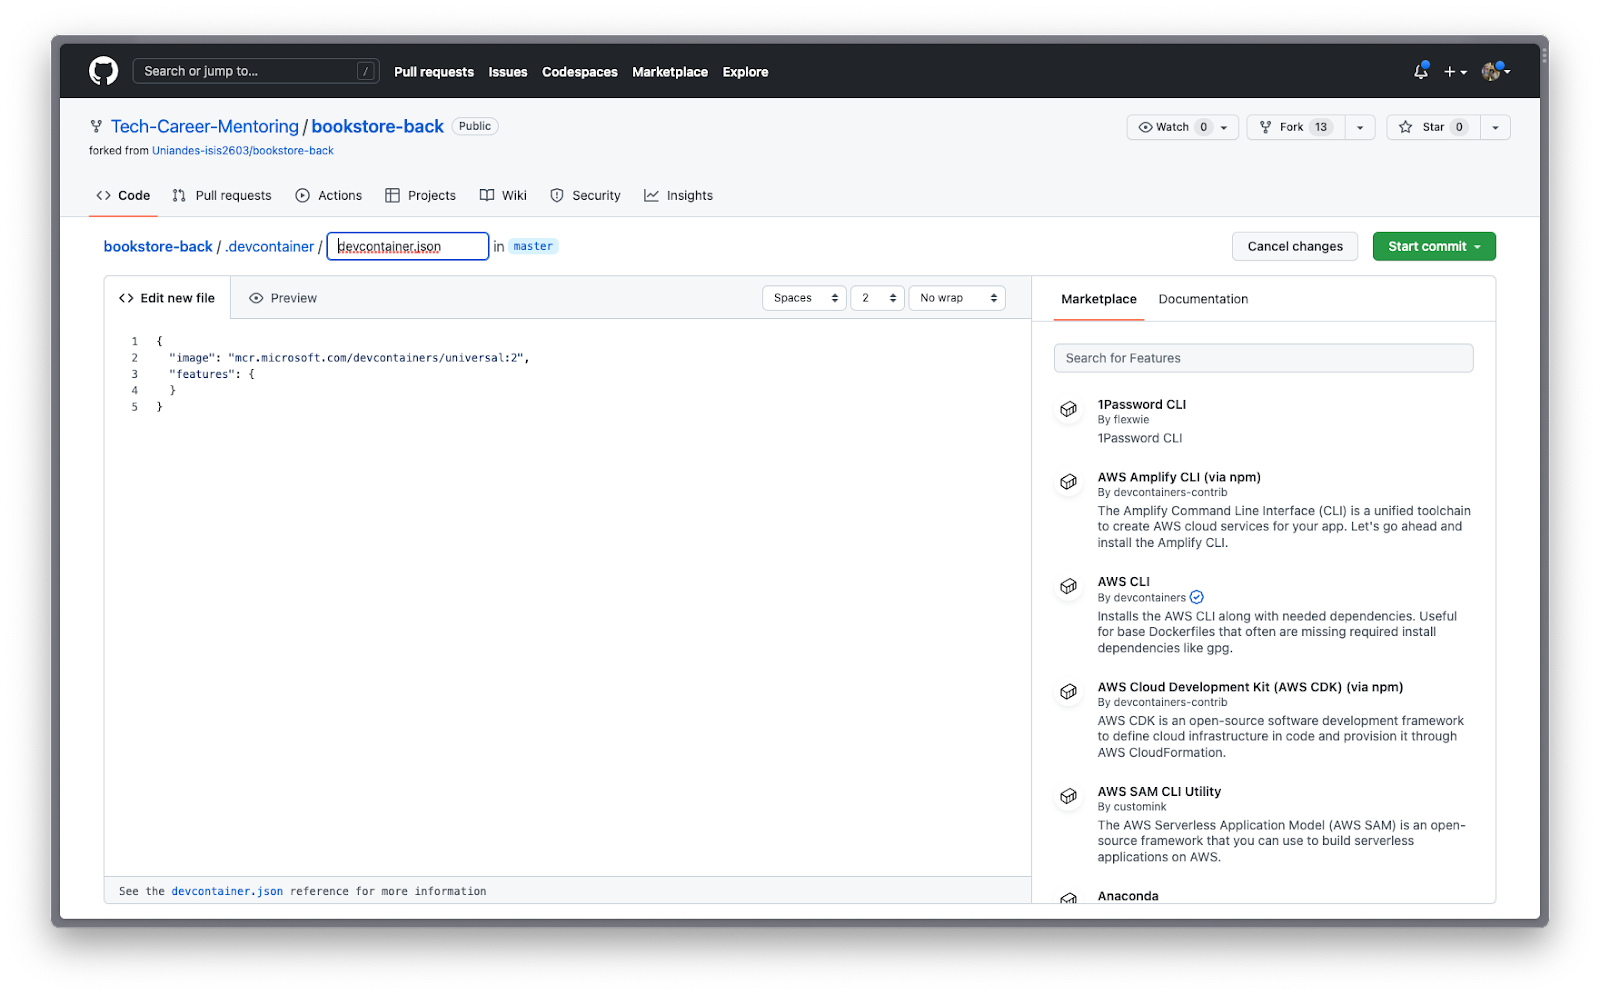Click the AWS SAM CLI Utility package icon
This screenshot has height=995, width=1600.
click(1068, 796)
